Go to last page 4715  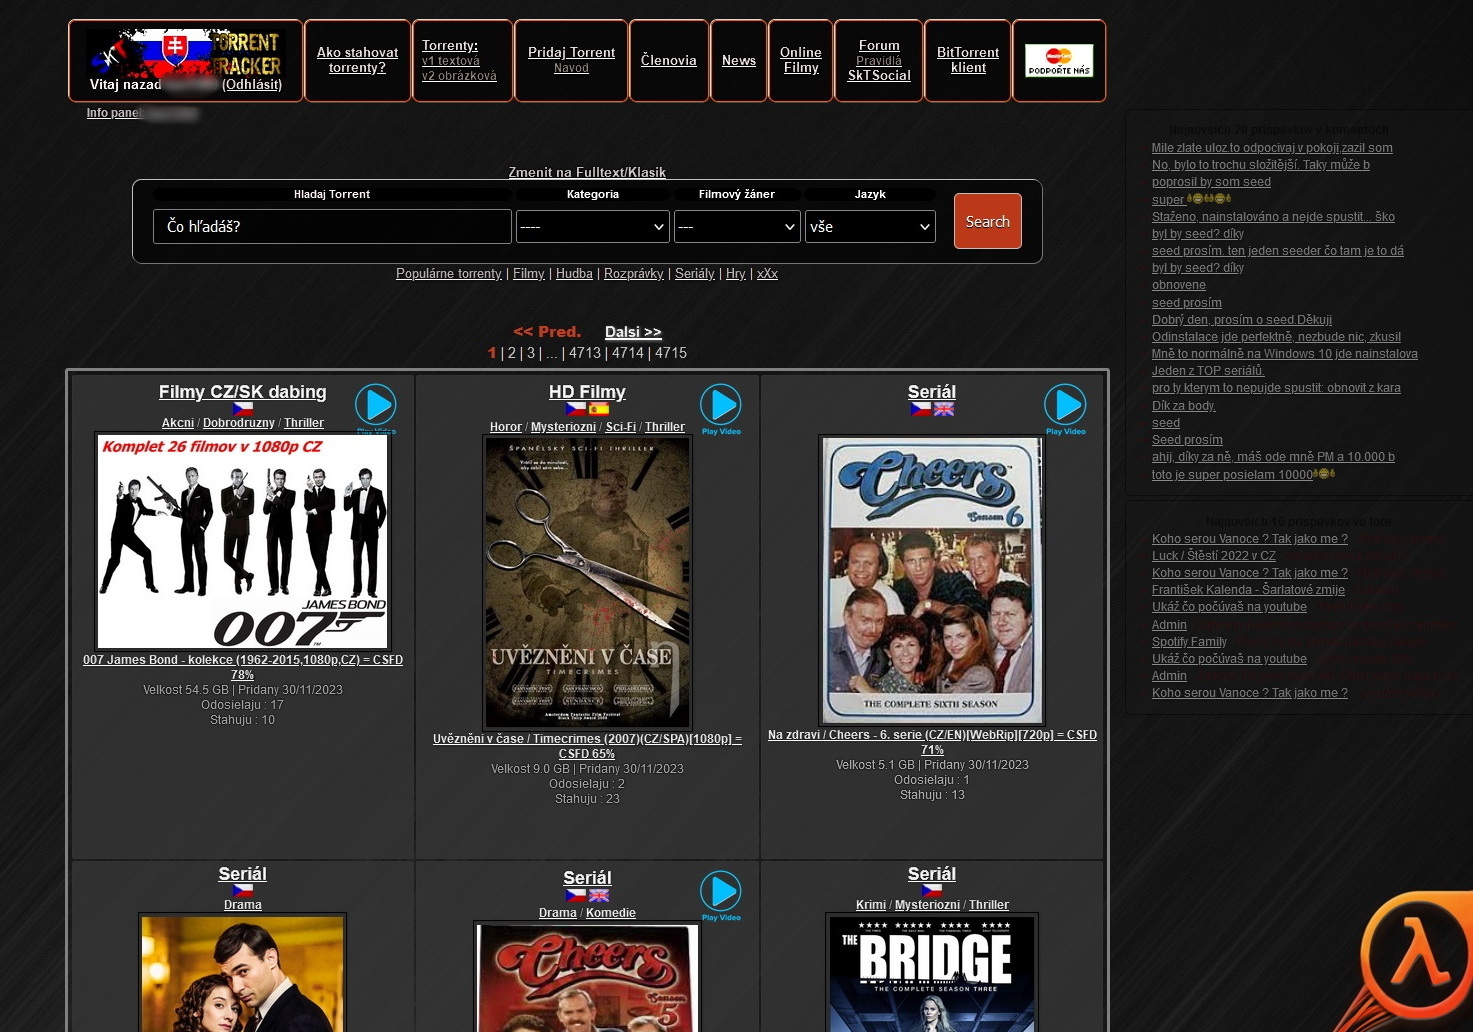671,353
